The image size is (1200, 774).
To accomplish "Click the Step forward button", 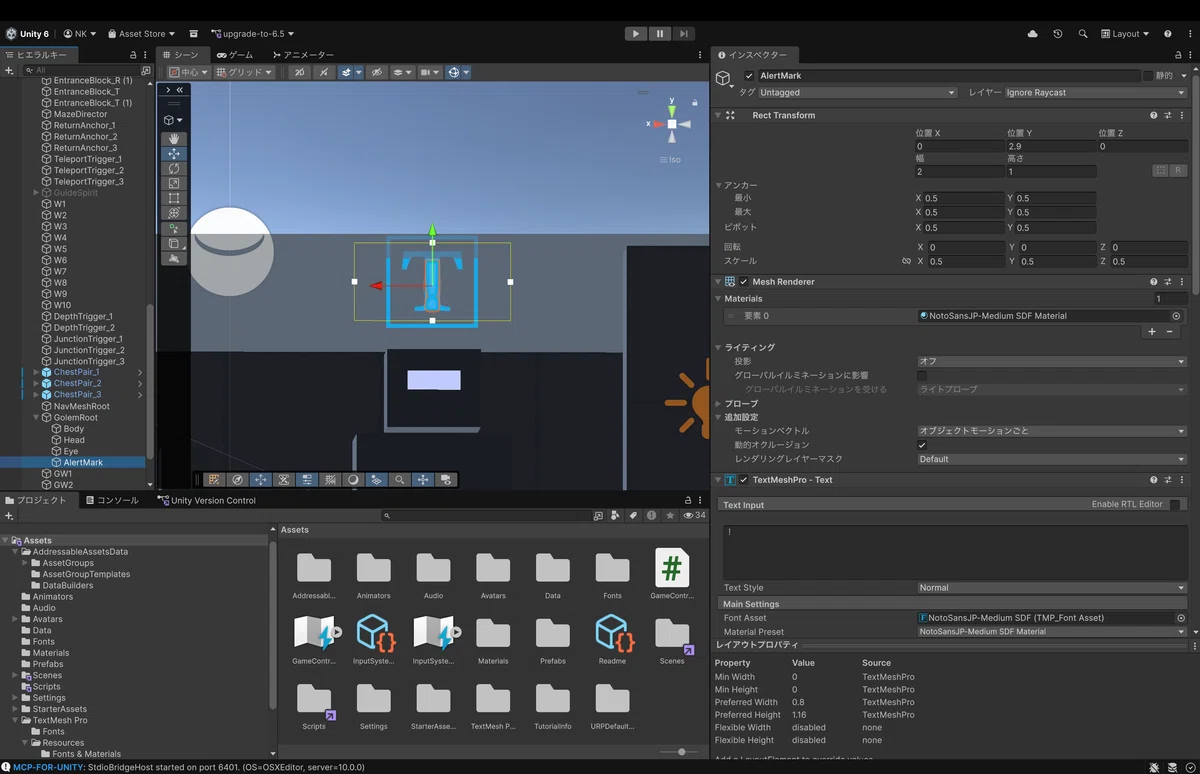I will [683, 33].
